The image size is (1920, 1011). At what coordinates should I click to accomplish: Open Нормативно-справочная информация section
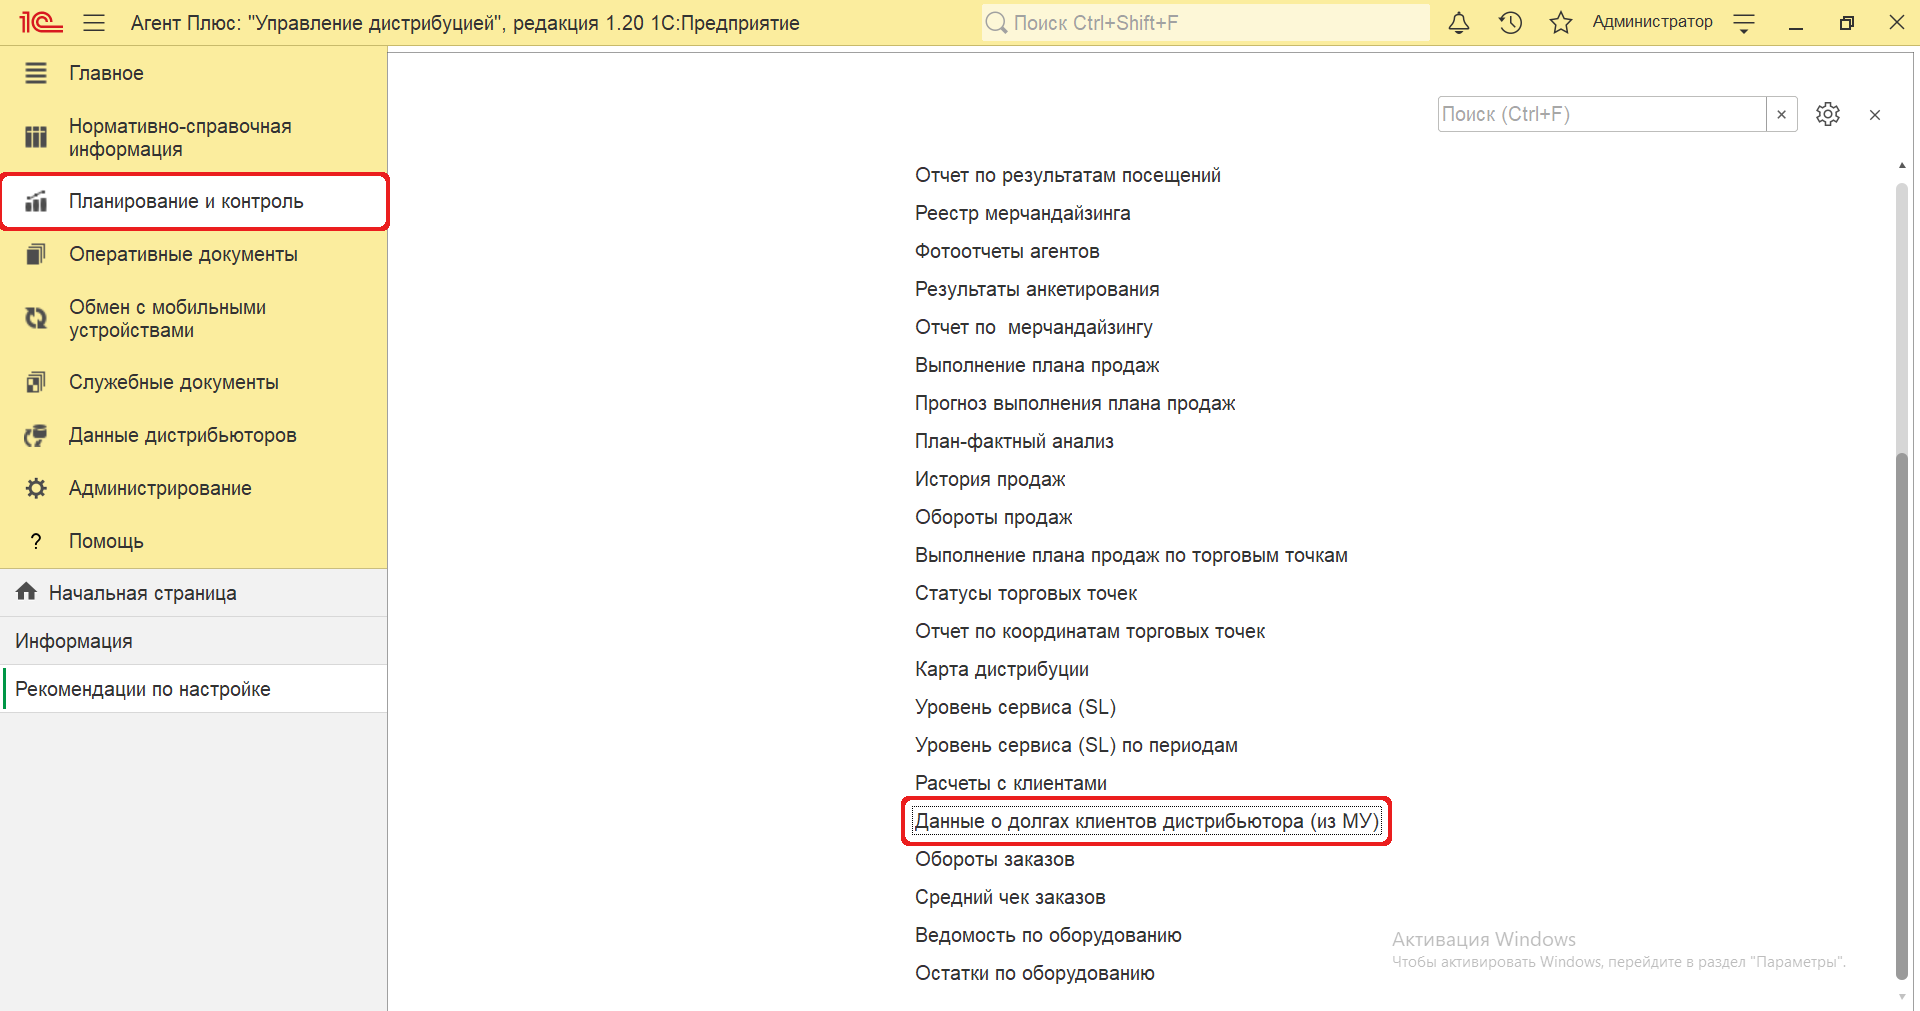[194, 137]
